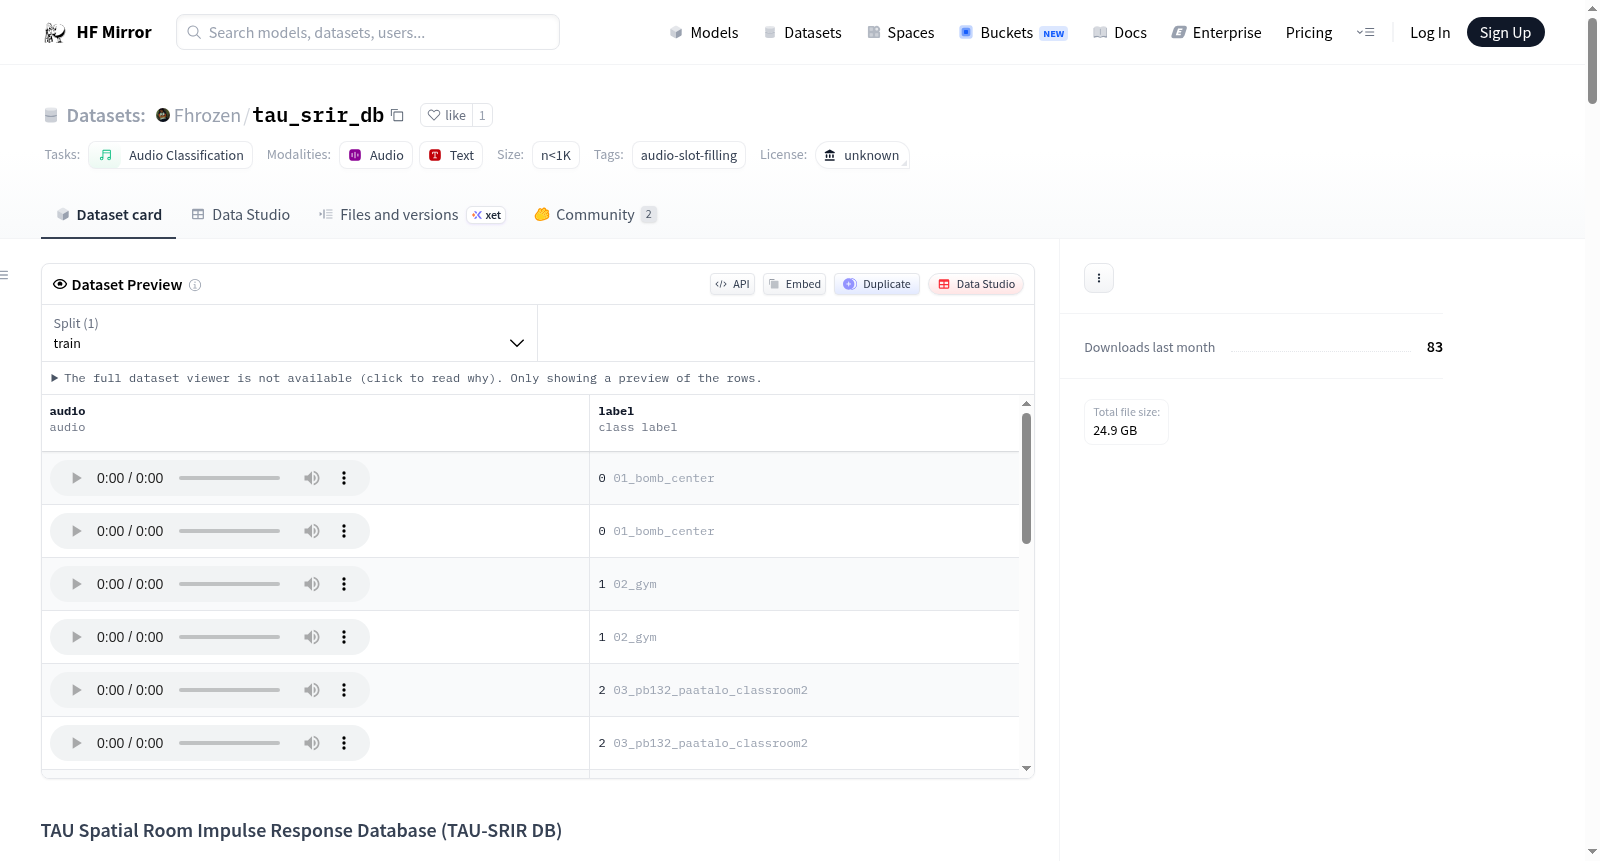The width and height of the screenshot is (1600, 861).
Task: Play audio in second 02_gym row
Action: 76,637
